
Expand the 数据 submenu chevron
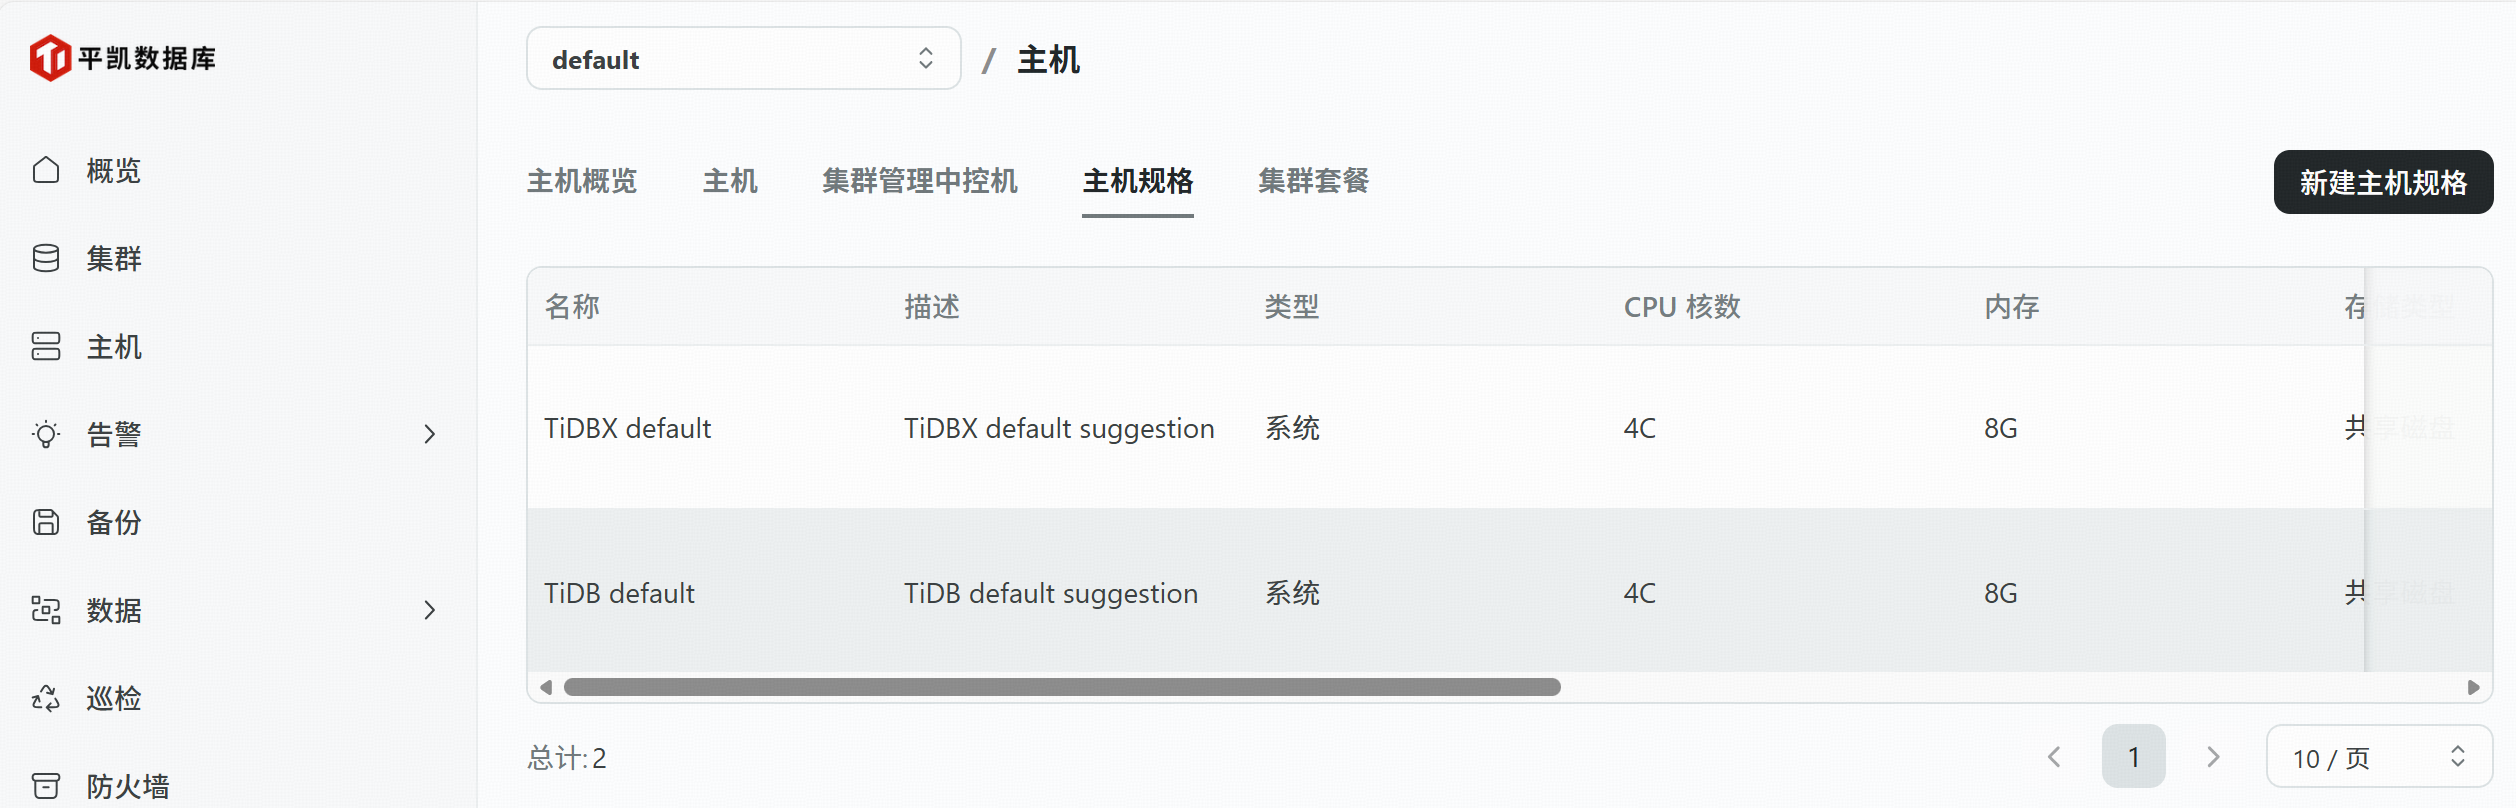point(430,610)
